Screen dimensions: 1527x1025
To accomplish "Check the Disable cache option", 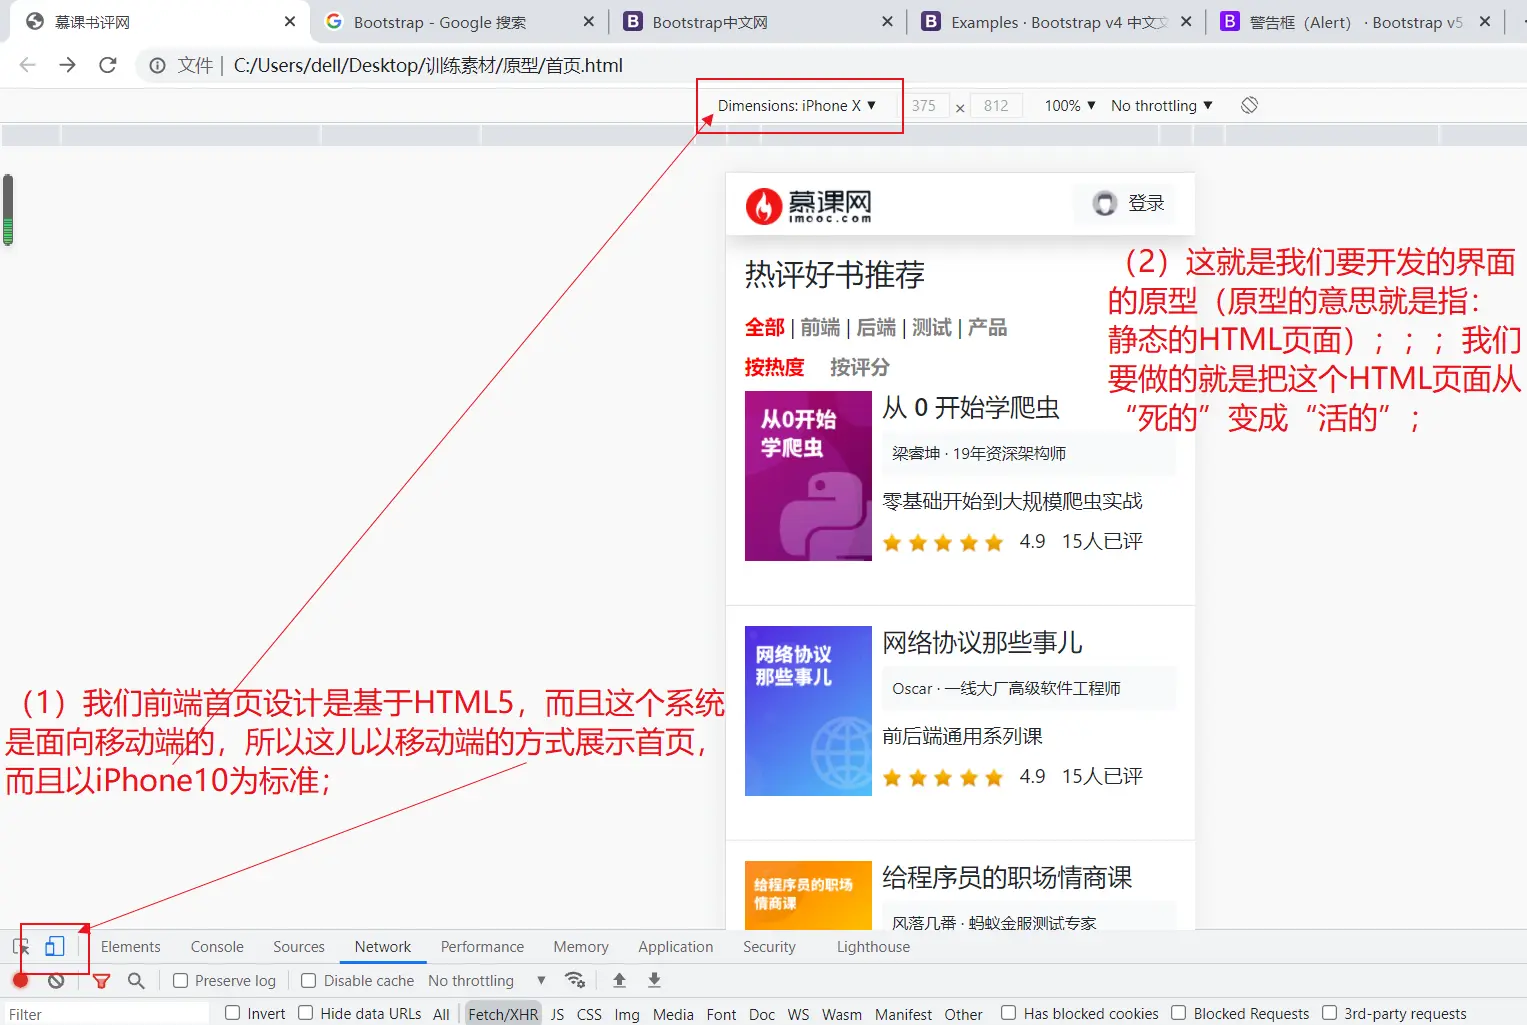I will click(x=309, y=980).
